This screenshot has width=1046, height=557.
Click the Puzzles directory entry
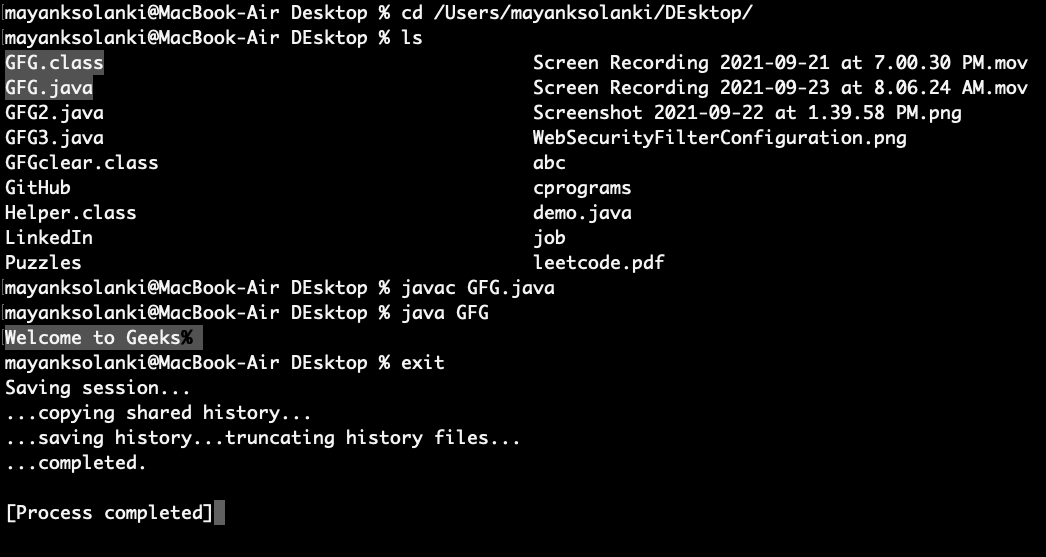tap(43, 263)
